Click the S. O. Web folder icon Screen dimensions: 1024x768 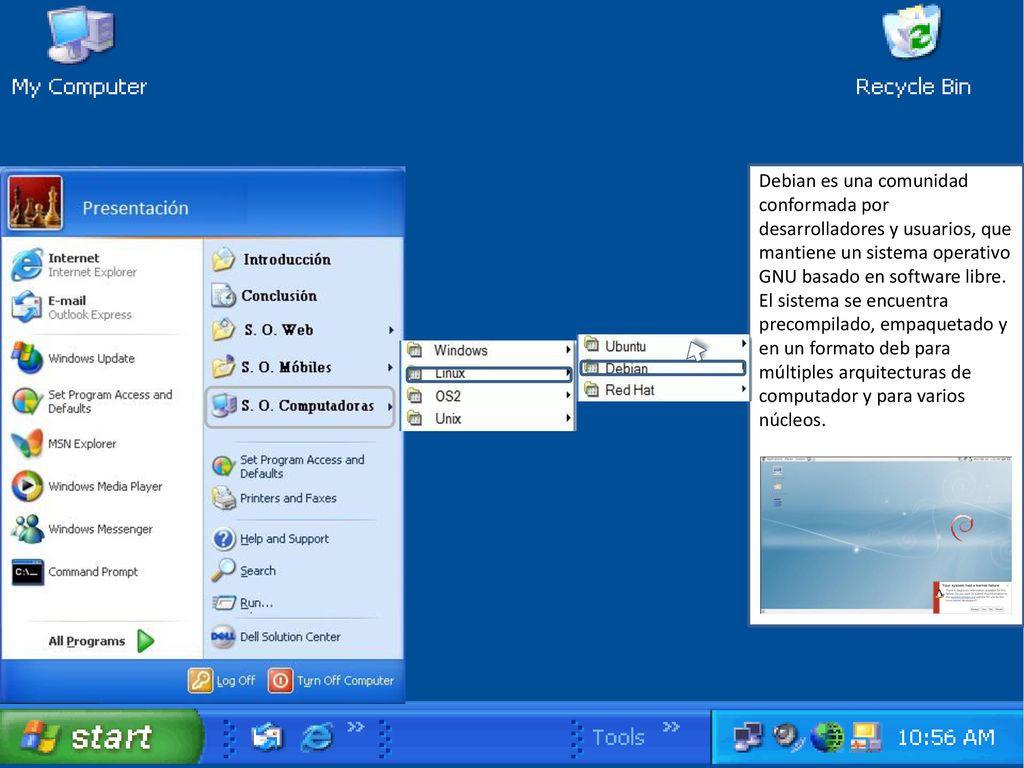[223, 330]
